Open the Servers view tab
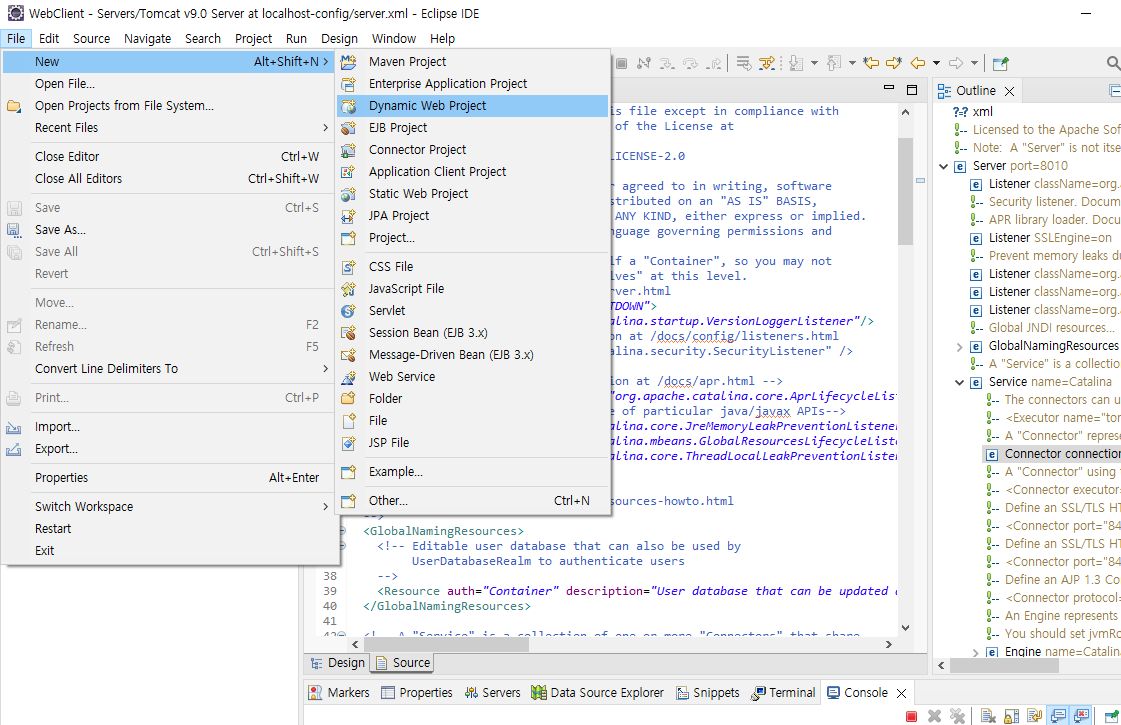 tap(493, 693)
